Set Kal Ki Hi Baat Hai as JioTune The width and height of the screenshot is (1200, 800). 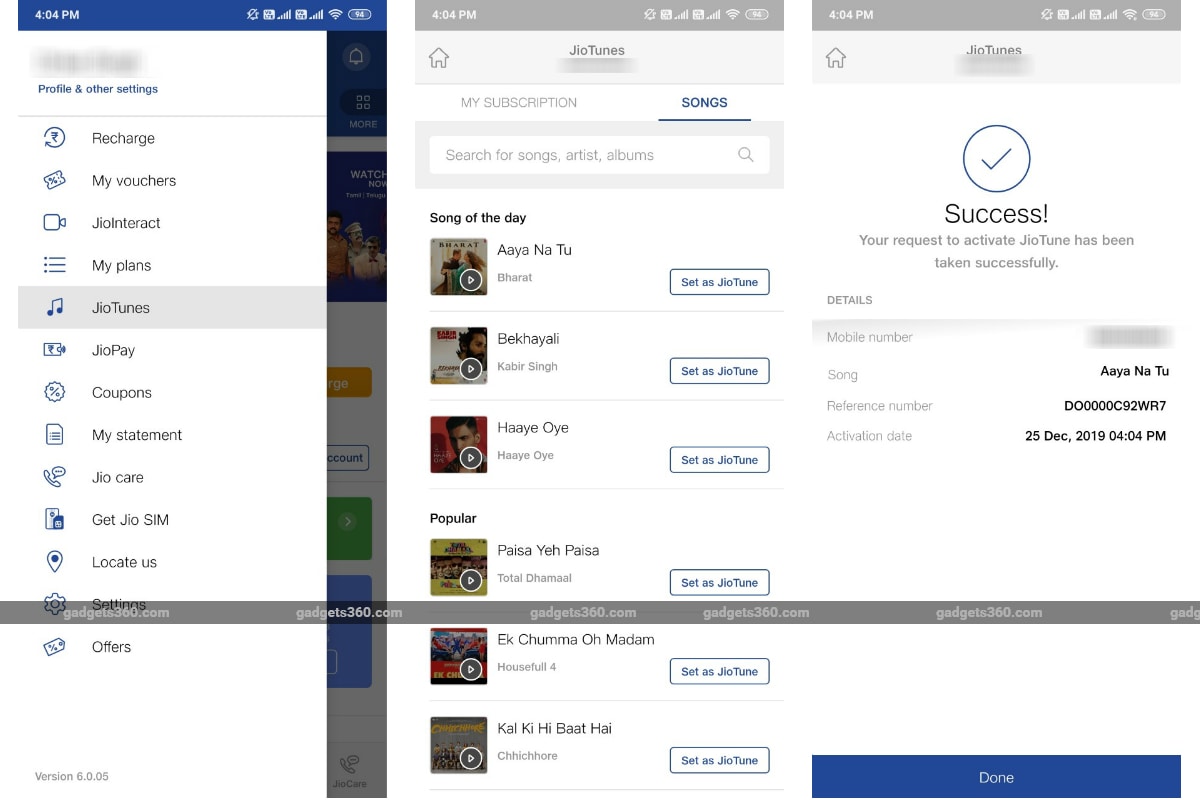pos(719,760)
